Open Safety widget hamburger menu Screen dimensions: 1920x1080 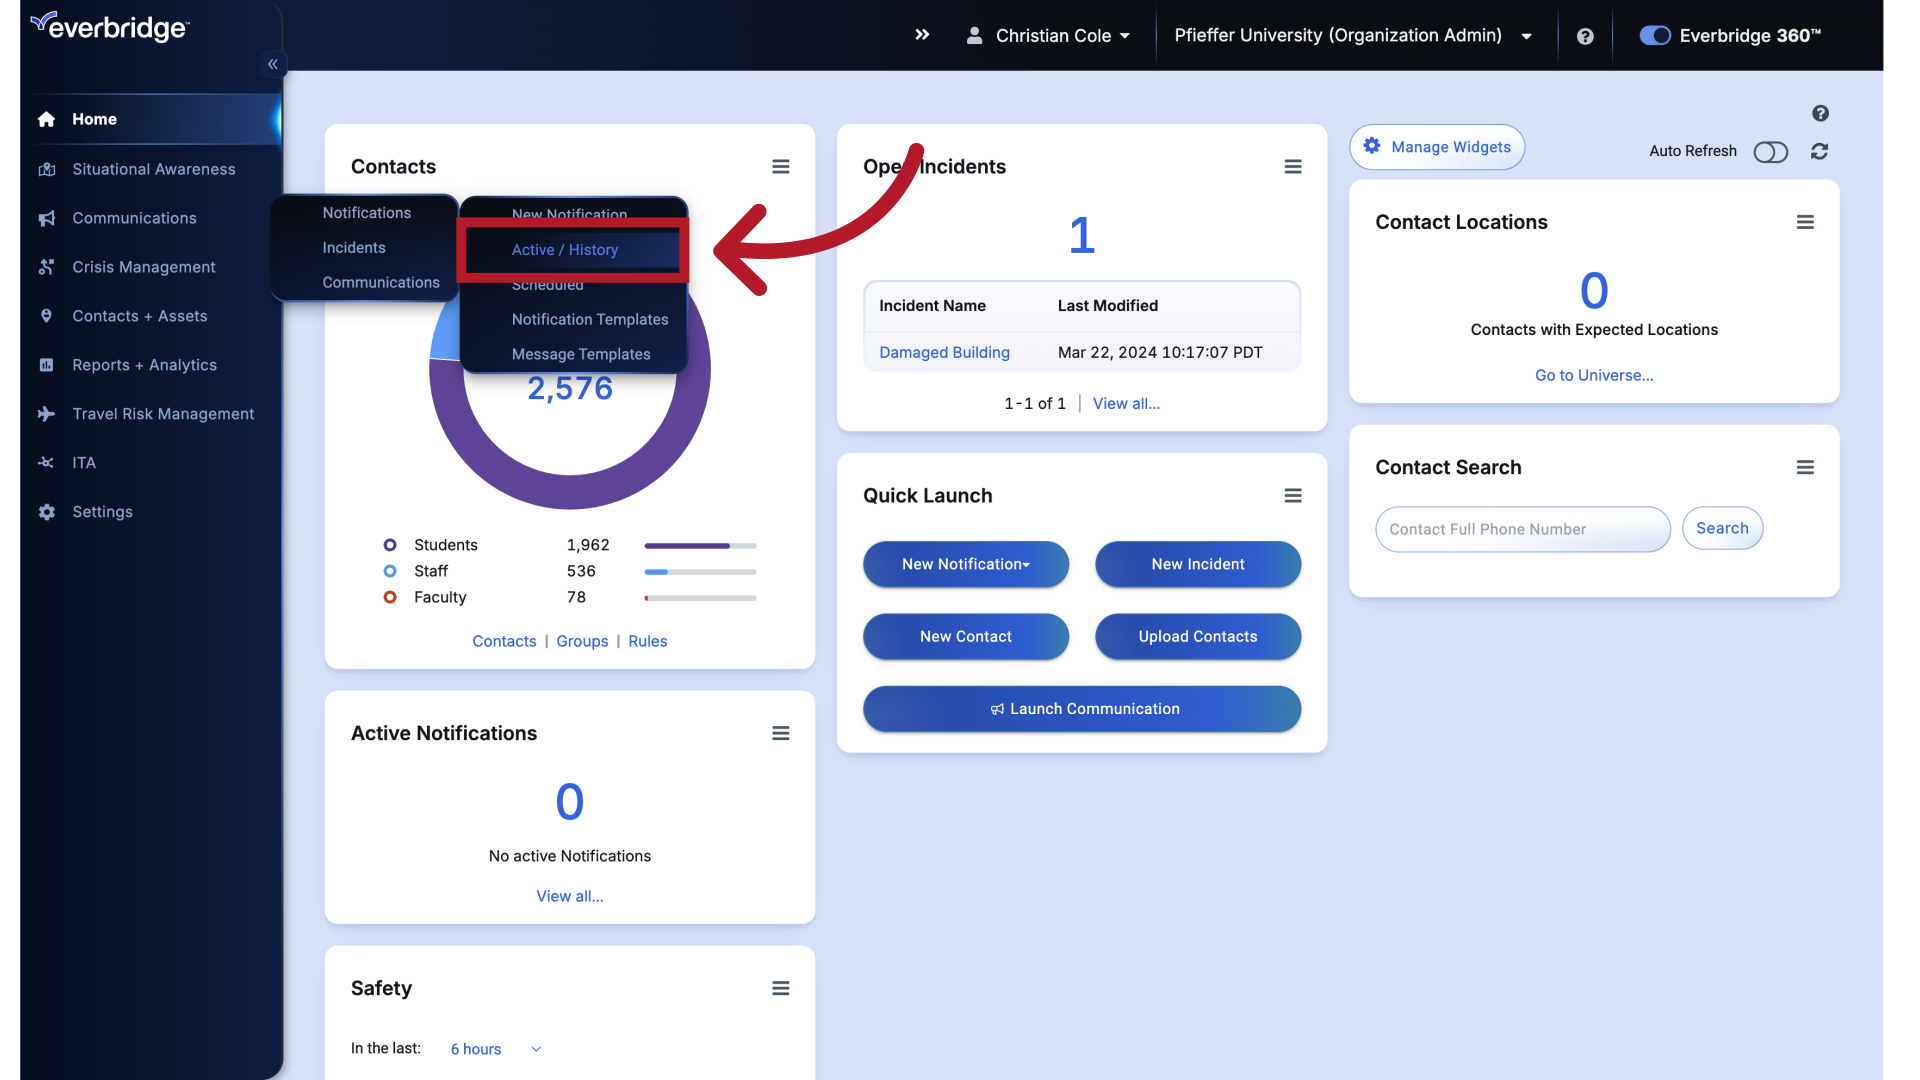pos(781,989)
